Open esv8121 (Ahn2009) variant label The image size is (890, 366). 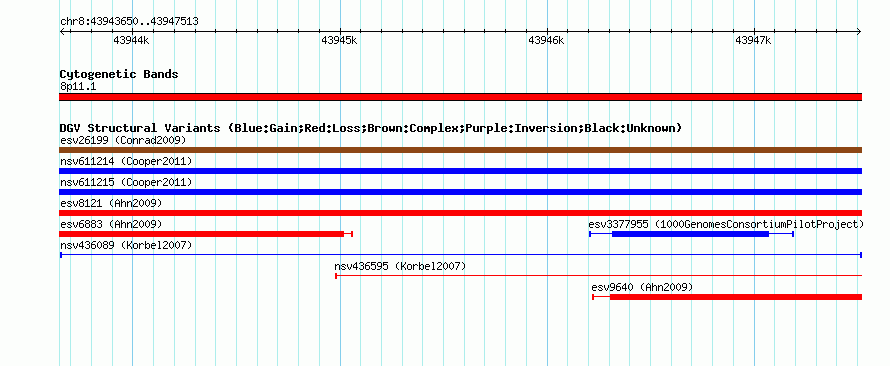[111, 203]
